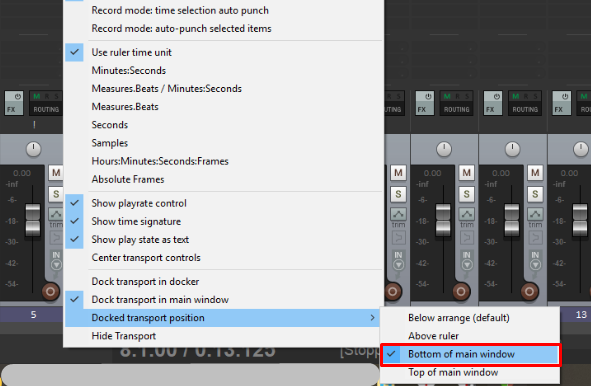Select track 13 number label
This screenshot has height=386, width=591.
pyautogui.click(x=581, y=314)
